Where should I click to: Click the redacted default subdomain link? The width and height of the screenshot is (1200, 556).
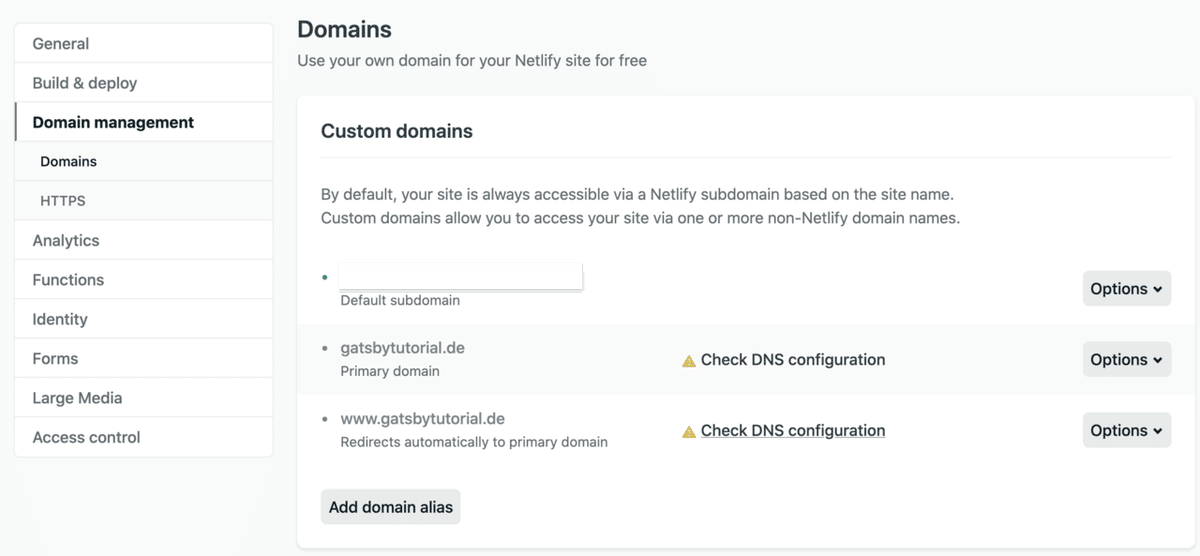click(x=461, y=277)
